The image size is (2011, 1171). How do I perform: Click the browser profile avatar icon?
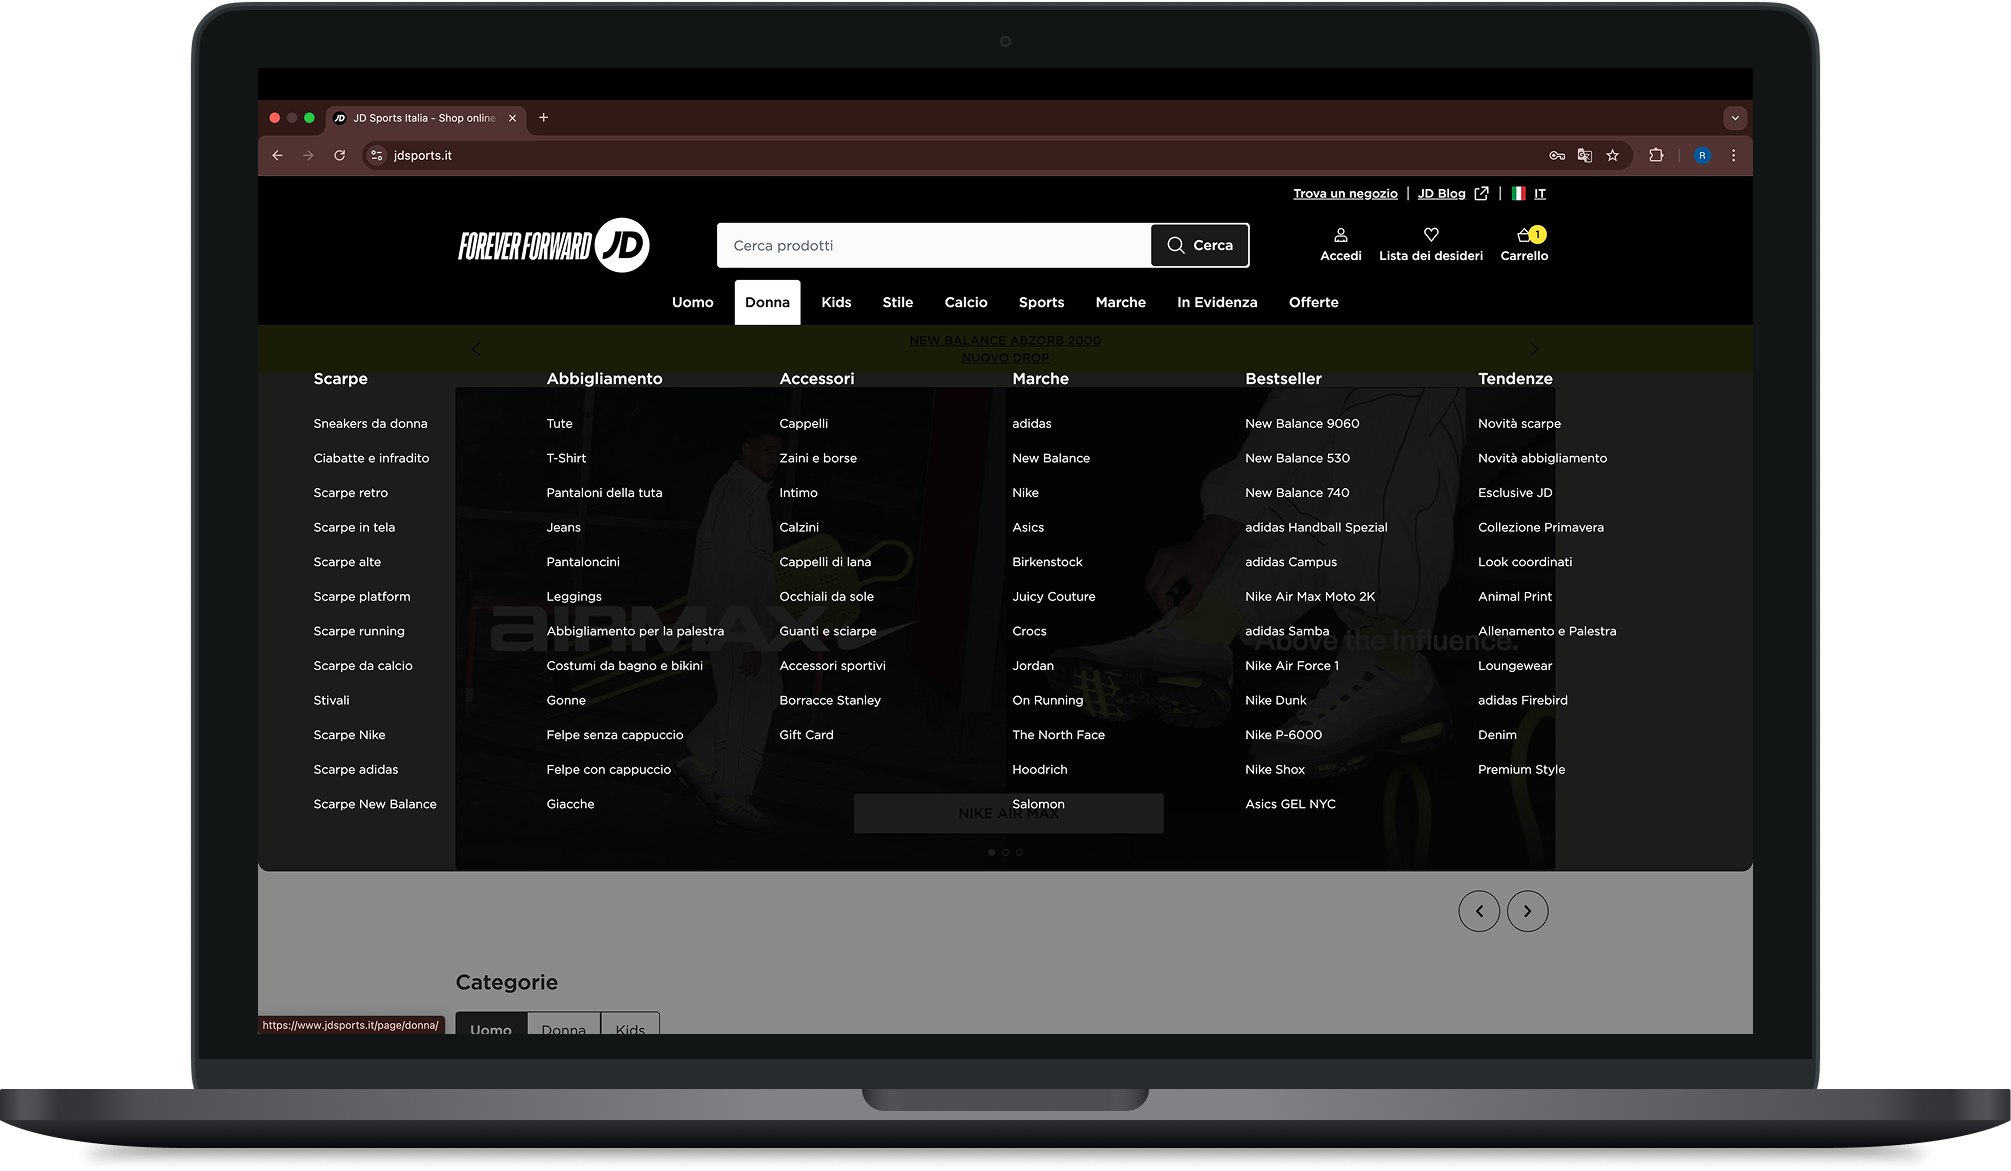[1702, 155]
